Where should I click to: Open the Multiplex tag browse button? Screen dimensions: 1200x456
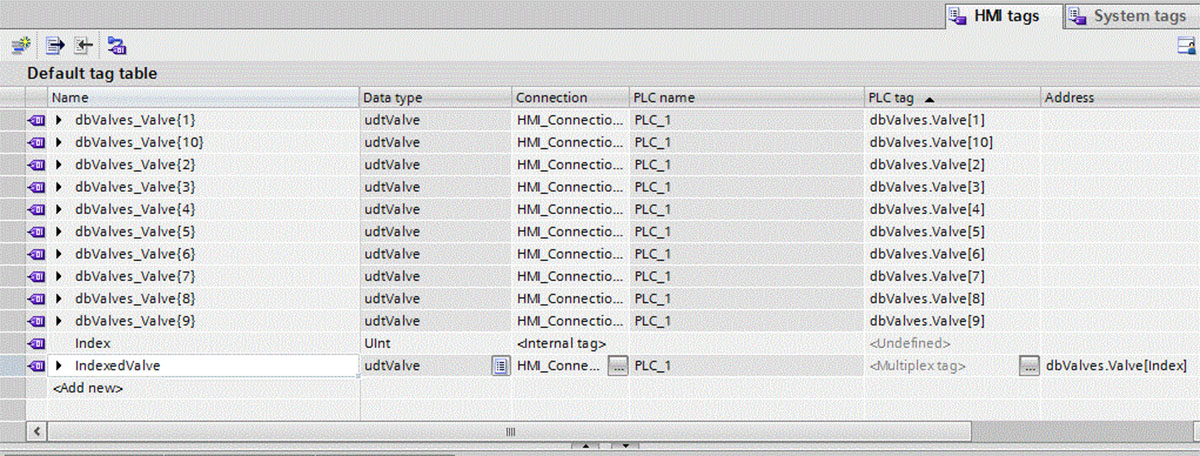click(1029, 366)
